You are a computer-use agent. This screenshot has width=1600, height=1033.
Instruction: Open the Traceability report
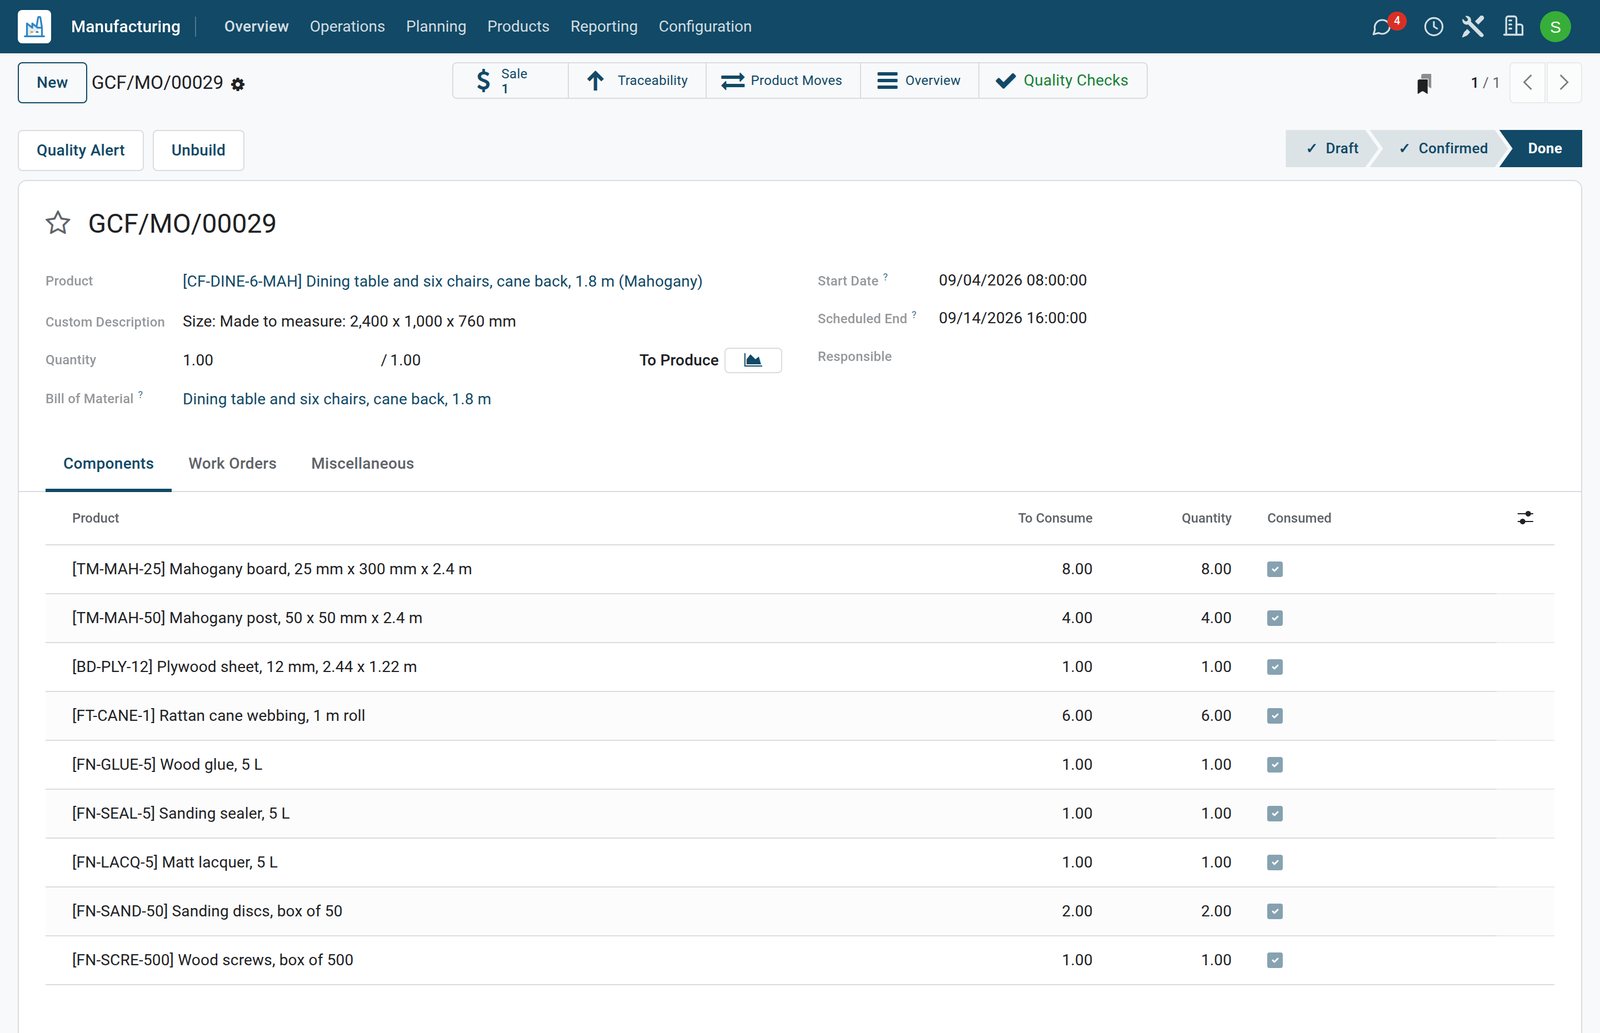(x=637, y=81)
